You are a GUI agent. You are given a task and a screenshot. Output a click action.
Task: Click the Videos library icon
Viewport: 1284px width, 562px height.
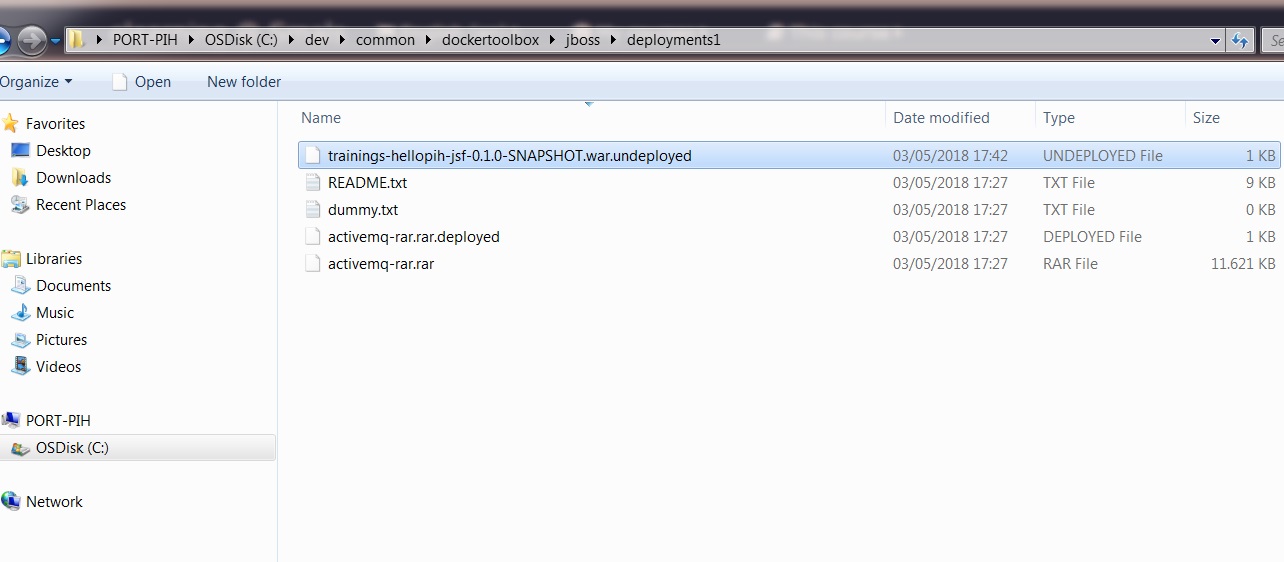click(20, 366)
